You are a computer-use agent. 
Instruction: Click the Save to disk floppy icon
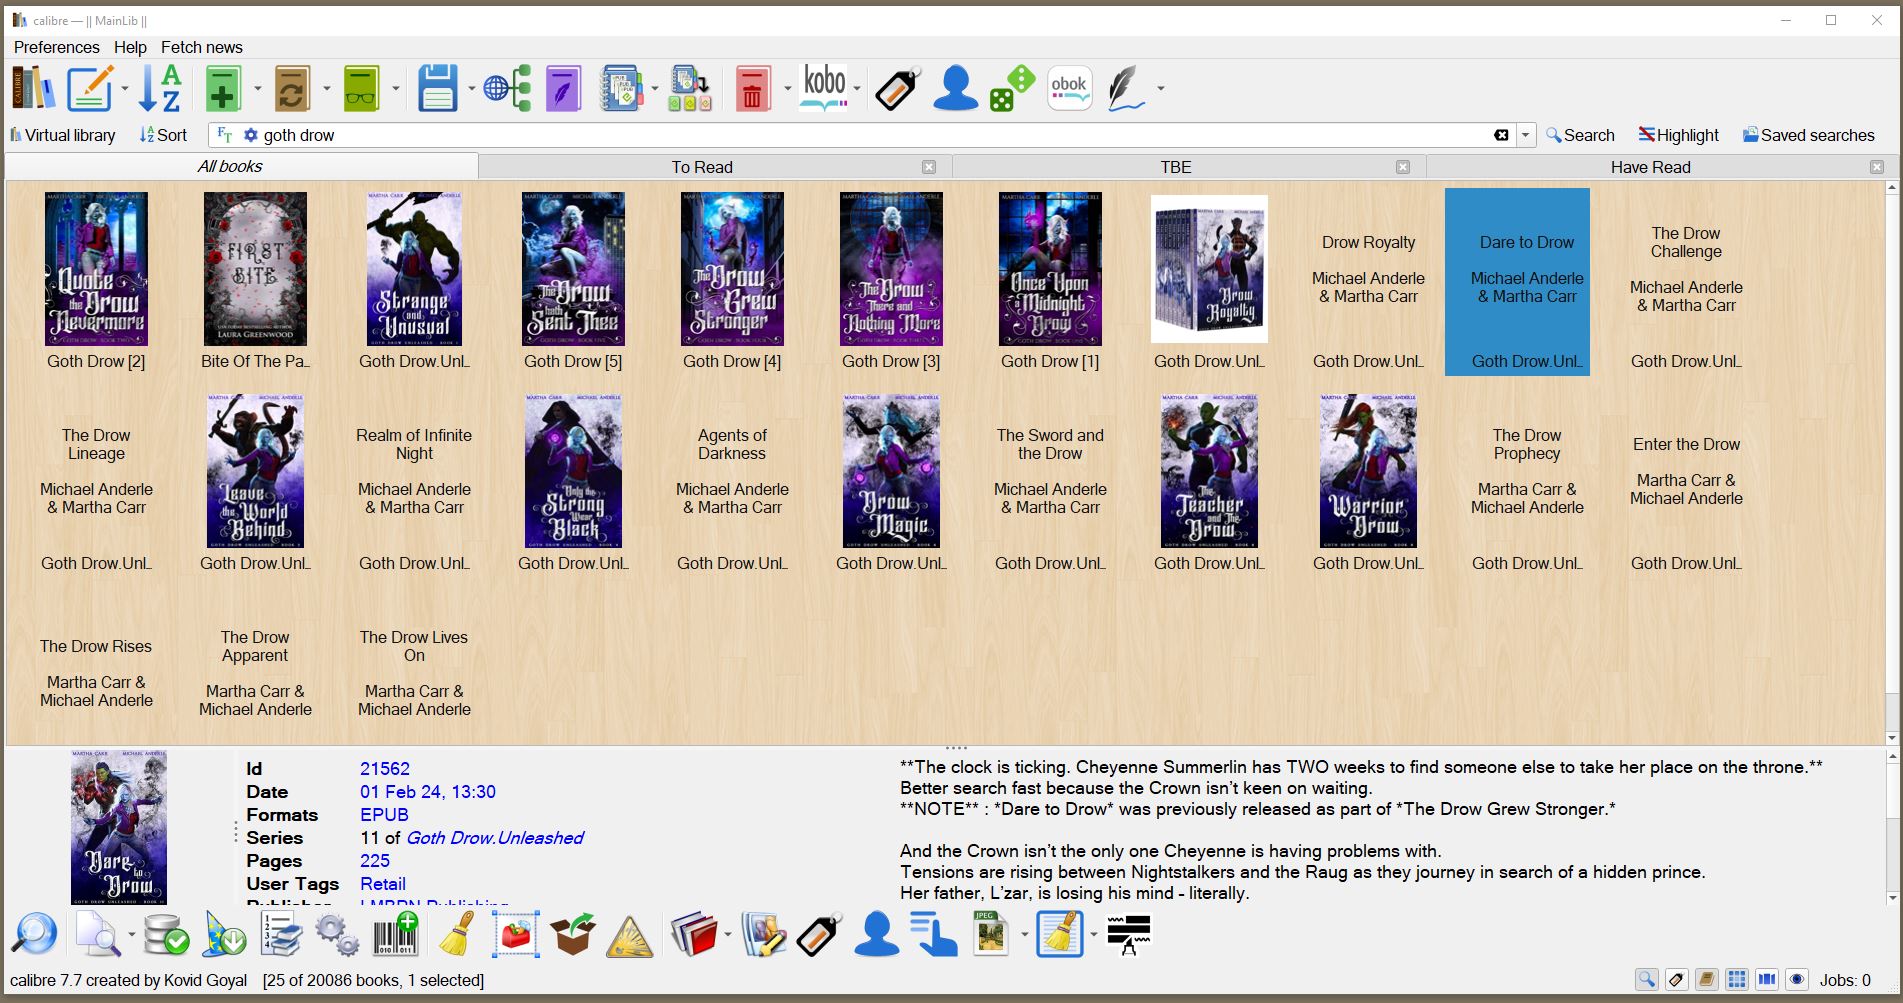pyautogui.click(x=437, y=88)
